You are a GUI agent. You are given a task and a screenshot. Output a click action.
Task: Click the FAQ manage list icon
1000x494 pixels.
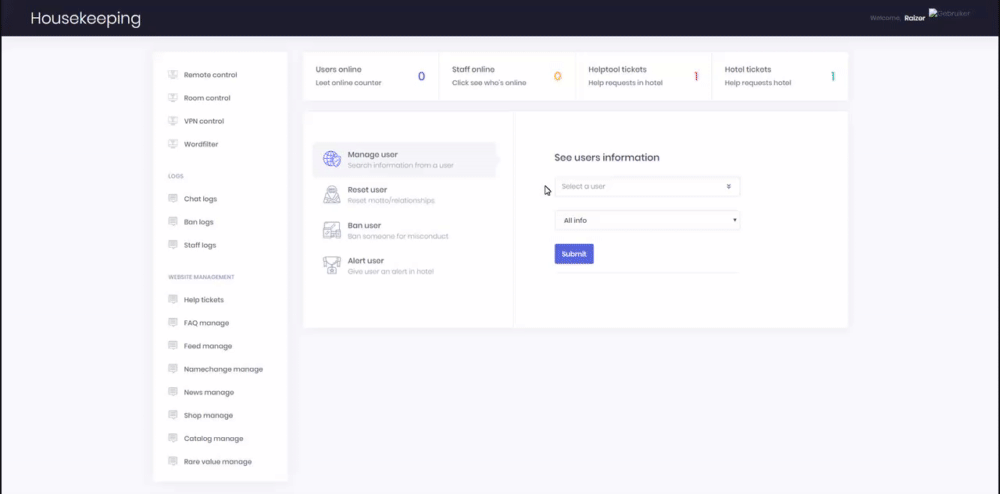pyautogui.click(x=172, y=322)
